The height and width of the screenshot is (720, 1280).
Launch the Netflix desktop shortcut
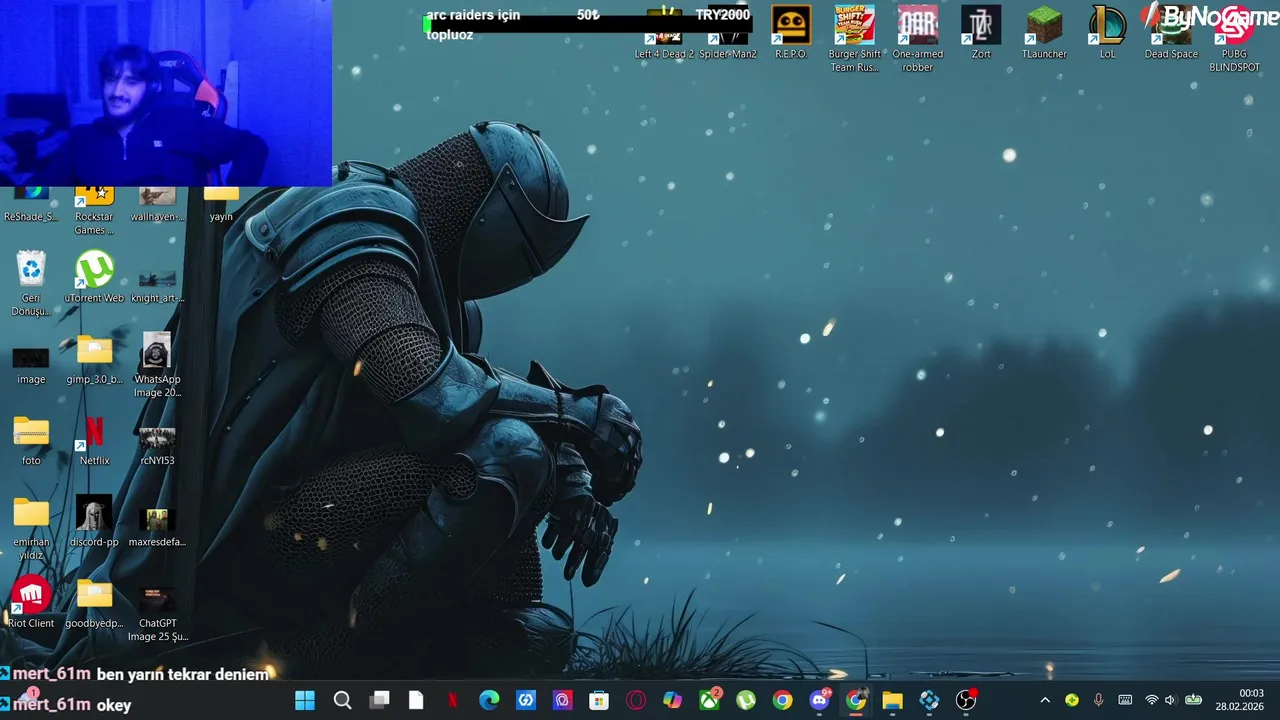point(94,441)
